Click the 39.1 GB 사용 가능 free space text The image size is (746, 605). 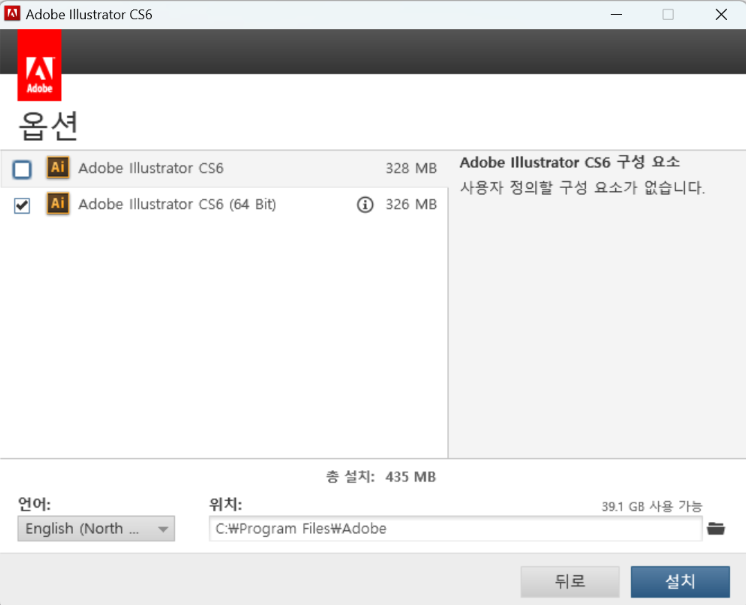coord(652,507)
